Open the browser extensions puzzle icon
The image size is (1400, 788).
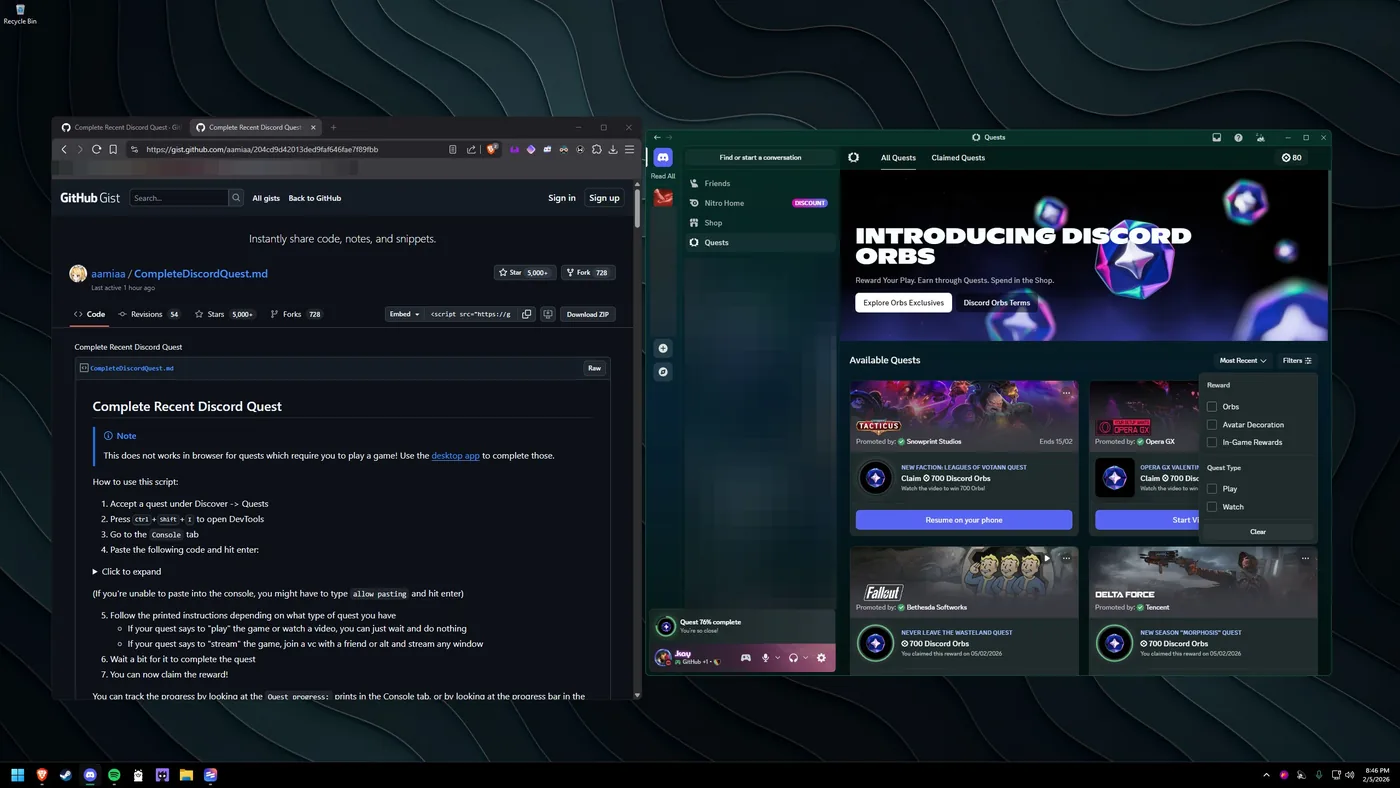[x=597, y=149]
